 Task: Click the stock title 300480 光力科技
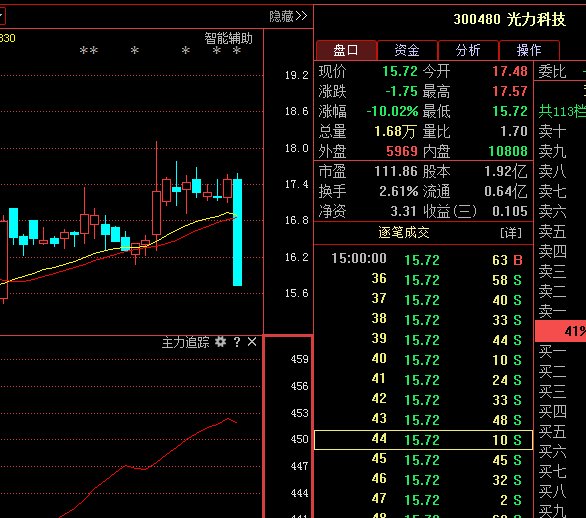[x=509, y=19]
